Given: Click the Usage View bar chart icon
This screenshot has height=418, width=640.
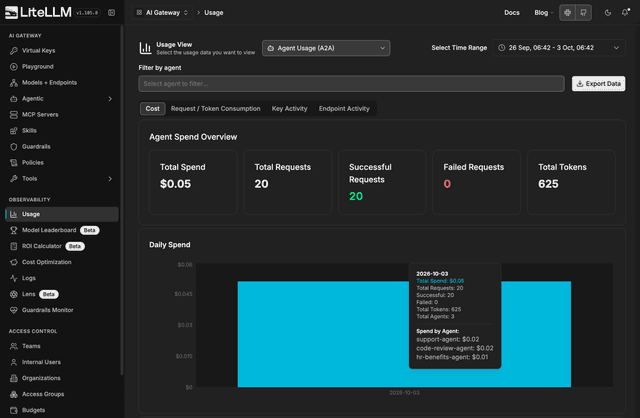Looking at the screenshot, I should [x=145, y=48].
